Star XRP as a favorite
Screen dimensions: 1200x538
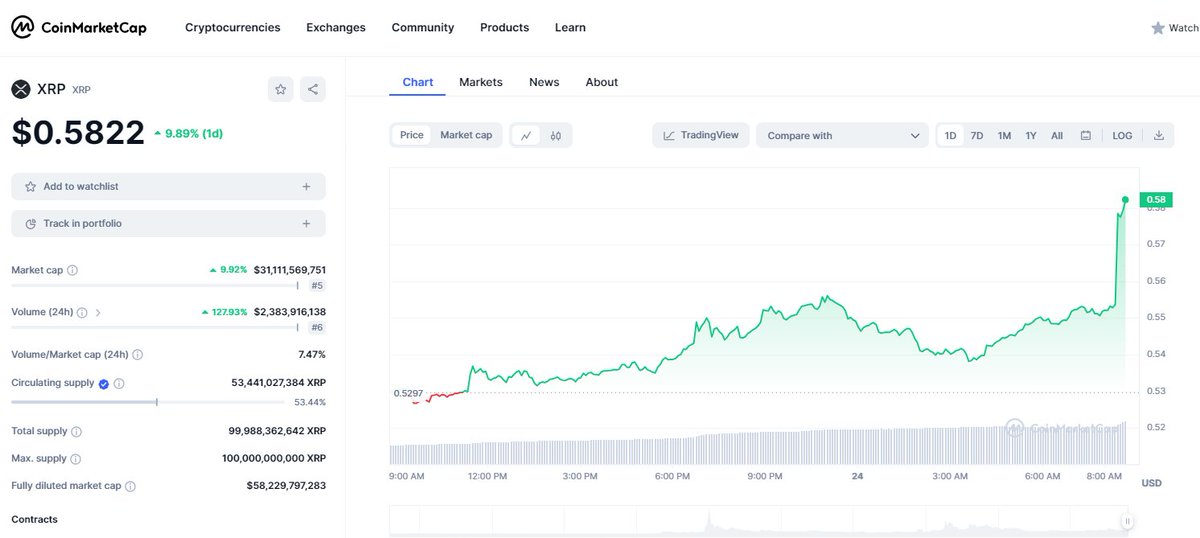(x=281, y=89)
